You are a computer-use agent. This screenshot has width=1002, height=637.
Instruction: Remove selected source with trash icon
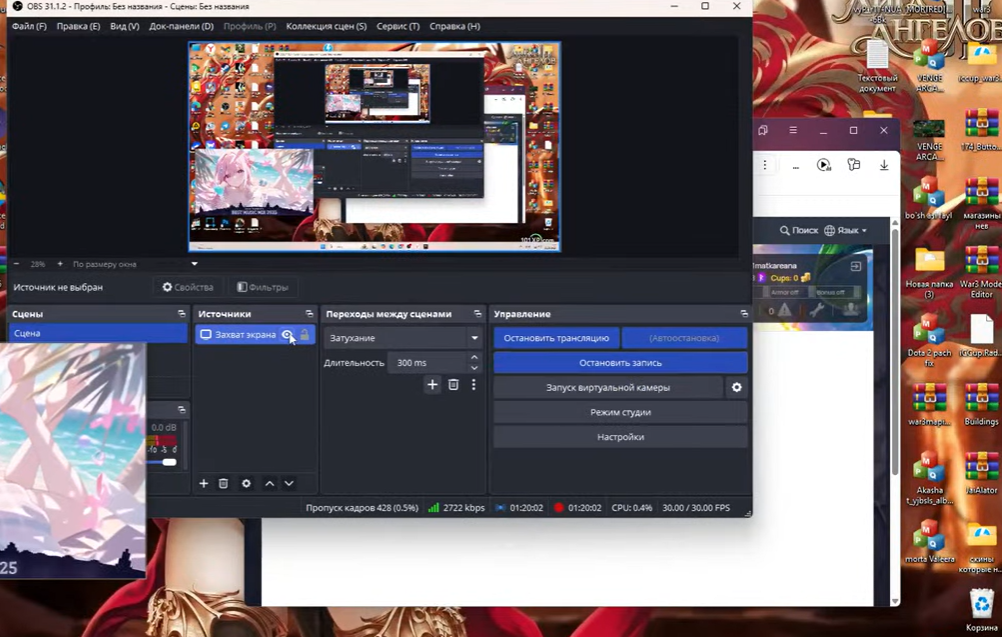(x=223, y=484)
